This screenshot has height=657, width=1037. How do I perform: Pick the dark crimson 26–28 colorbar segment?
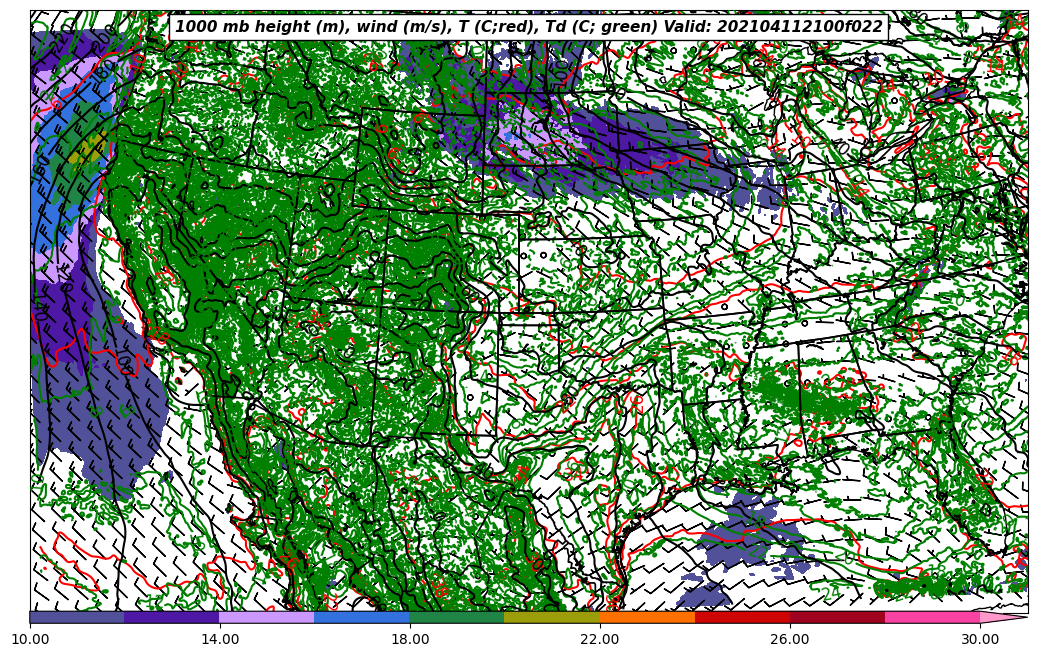837,618
